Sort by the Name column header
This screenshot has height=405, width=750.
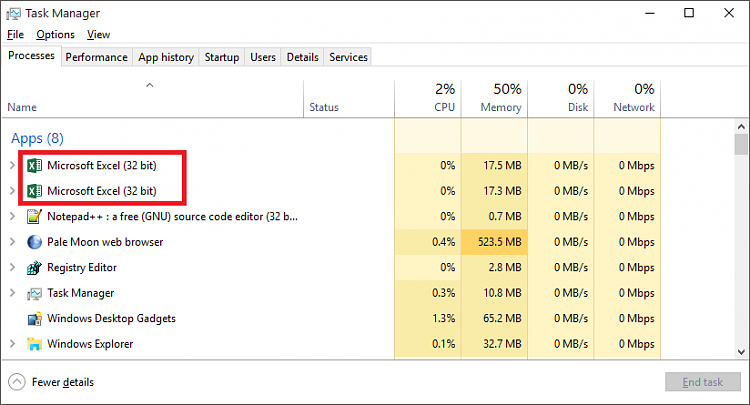tap(153, 99)
